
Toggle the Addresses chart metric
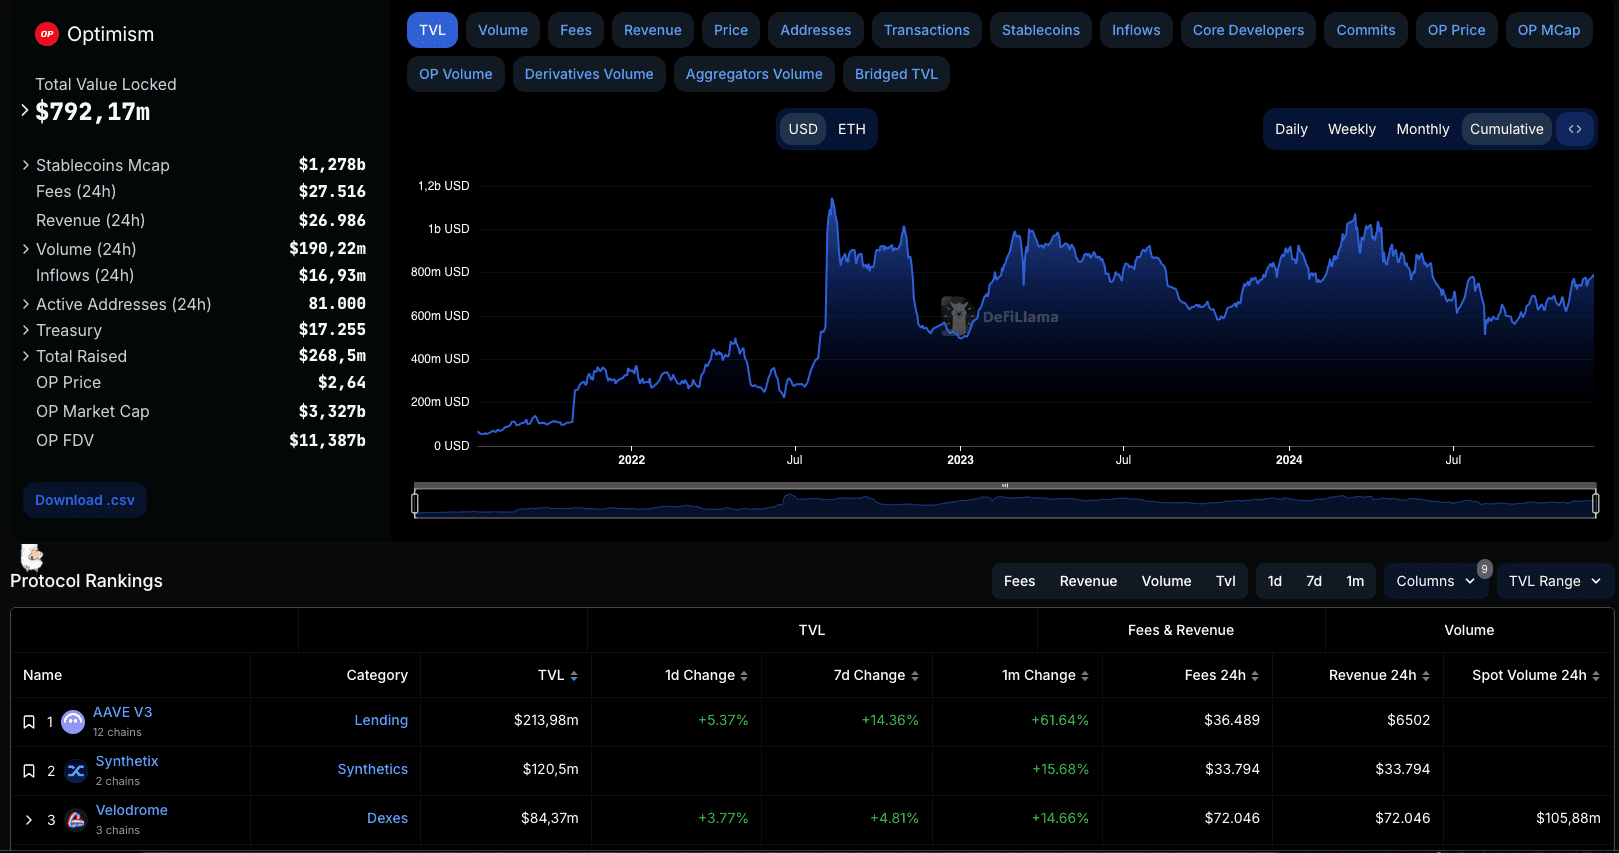coord(816,30)
